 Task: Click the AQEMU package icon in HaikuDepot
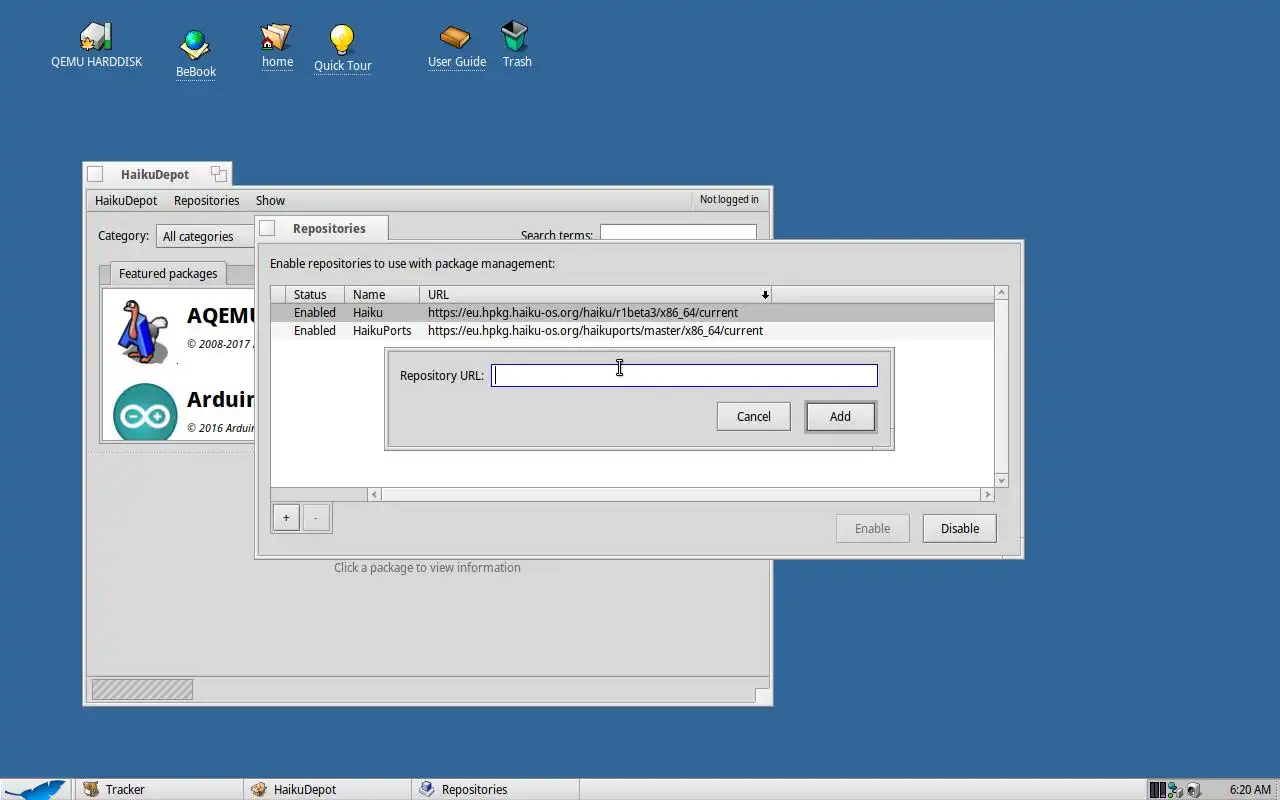tap(143, 331)
